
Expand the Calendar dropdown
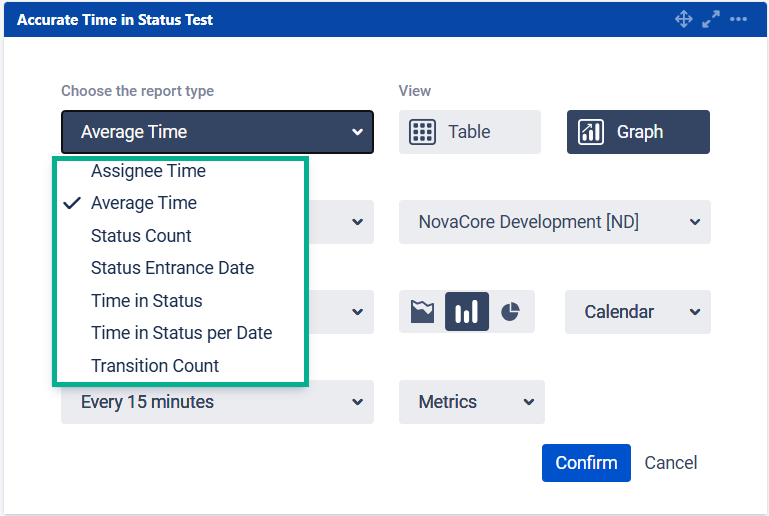pyautogui.click(x=637, y=312)
